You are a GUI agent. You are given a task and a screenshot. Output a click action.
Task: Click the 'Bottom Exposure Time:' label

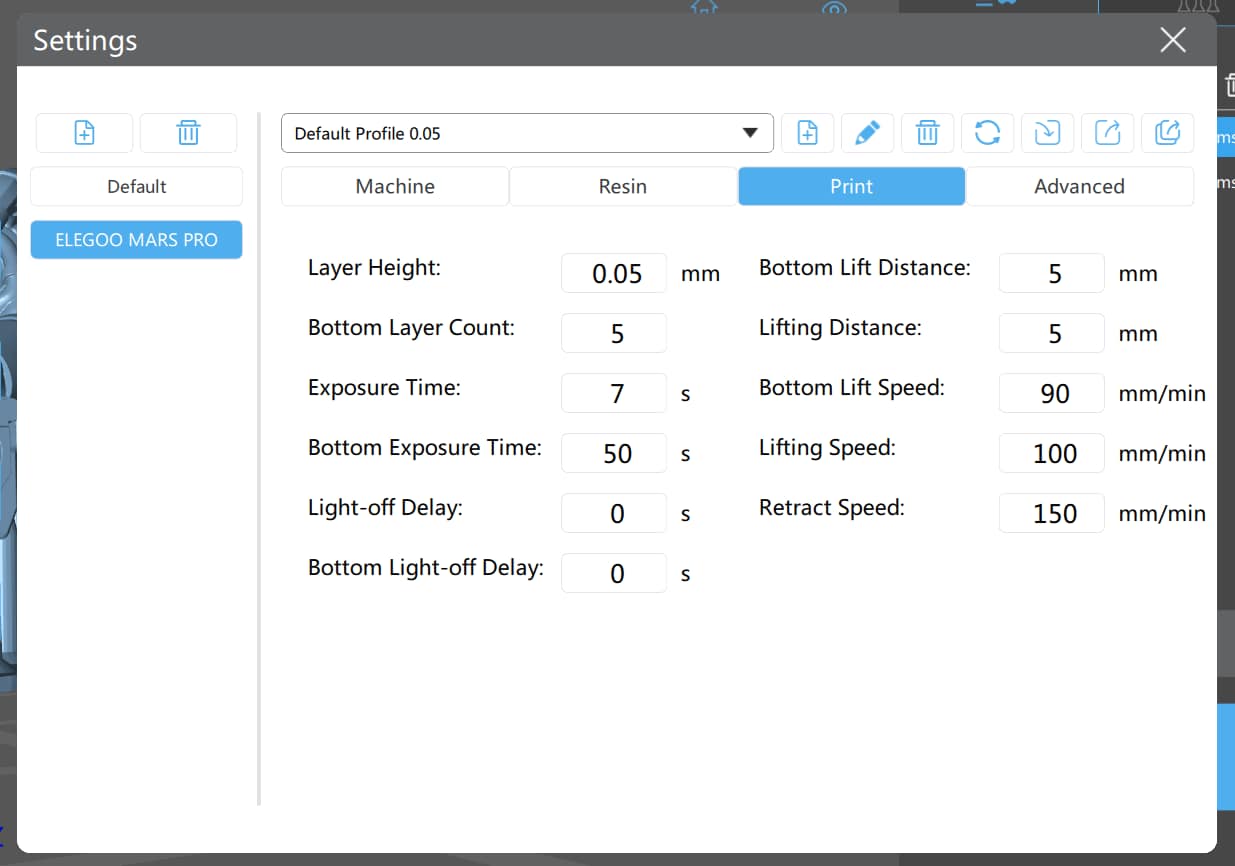pos(425,448)
